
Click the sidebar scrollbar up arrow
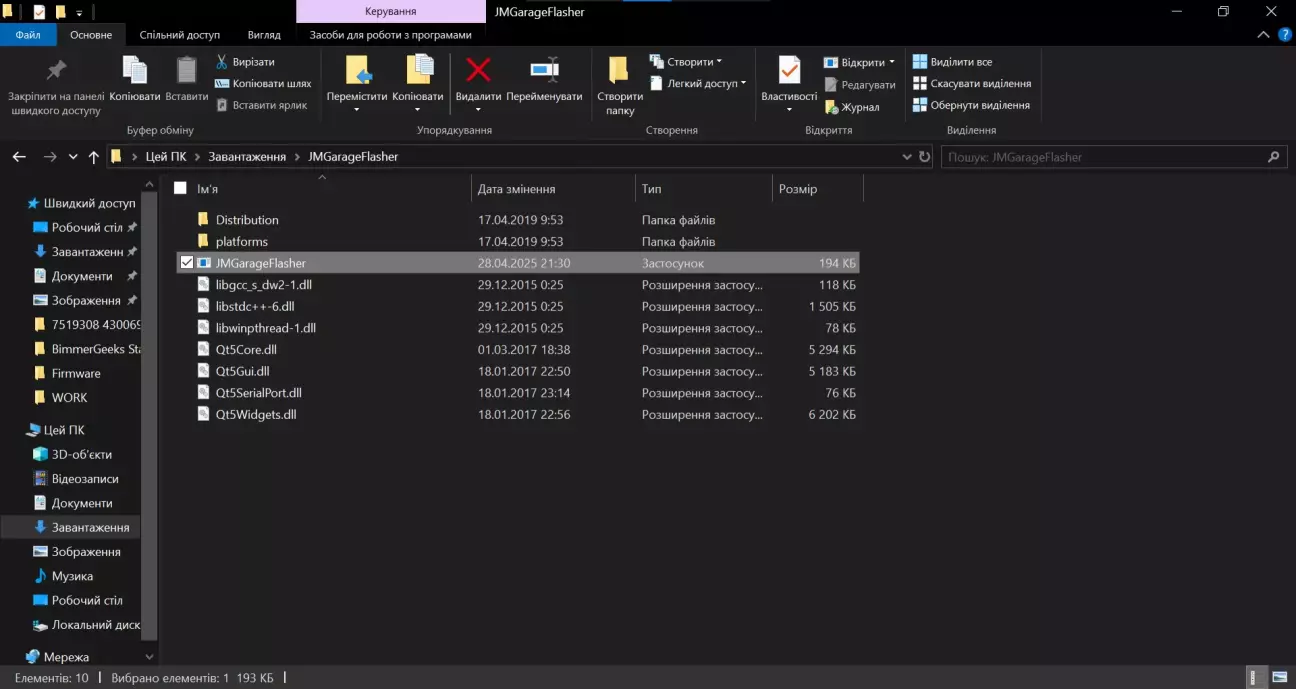(150, 185)
